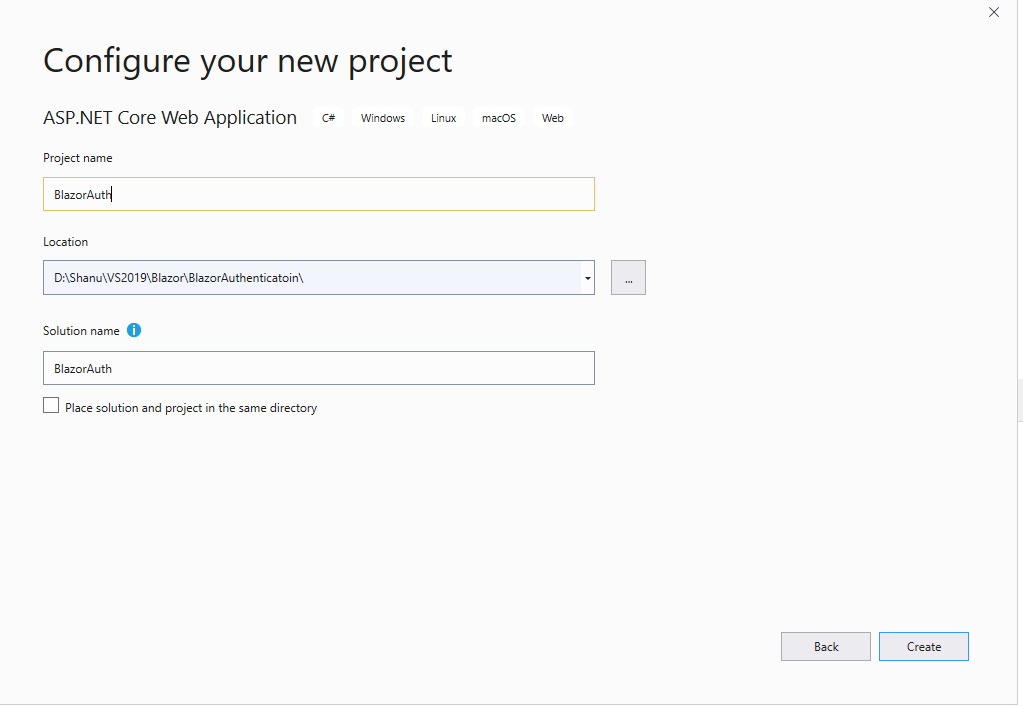Click the scrollbar thumb on the right edge

click(x=1020, y=400)
